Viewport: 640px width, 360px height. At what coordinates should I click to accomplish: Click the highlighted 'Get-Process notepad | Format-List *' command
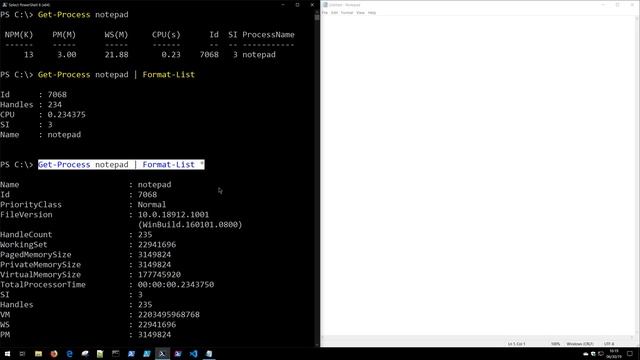(x=121, y=164)
